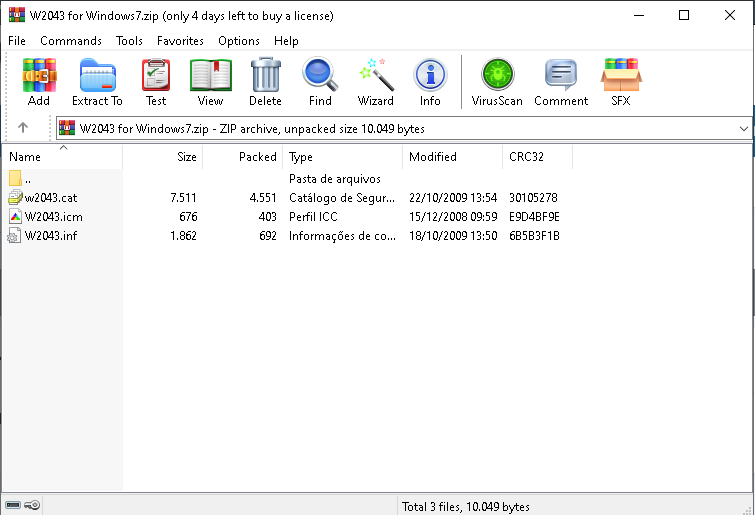755x515 pixels.
Task: Click the packed size 403
Action: 267,217
